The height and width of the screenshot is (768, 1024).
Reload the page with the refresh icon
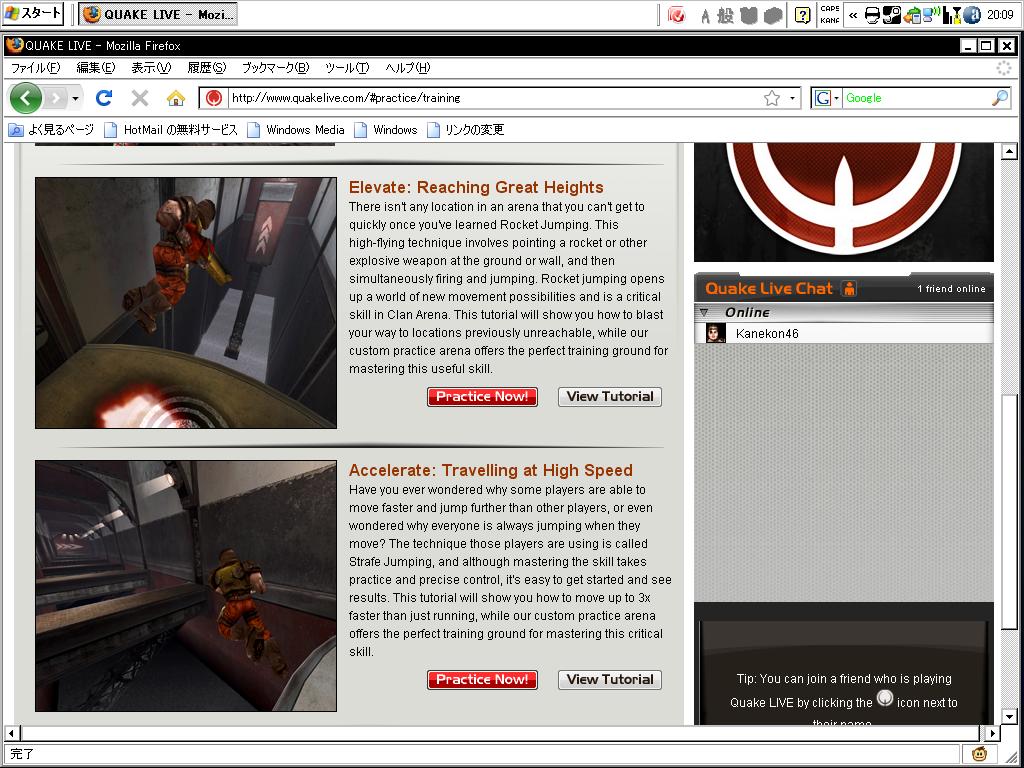104,98
